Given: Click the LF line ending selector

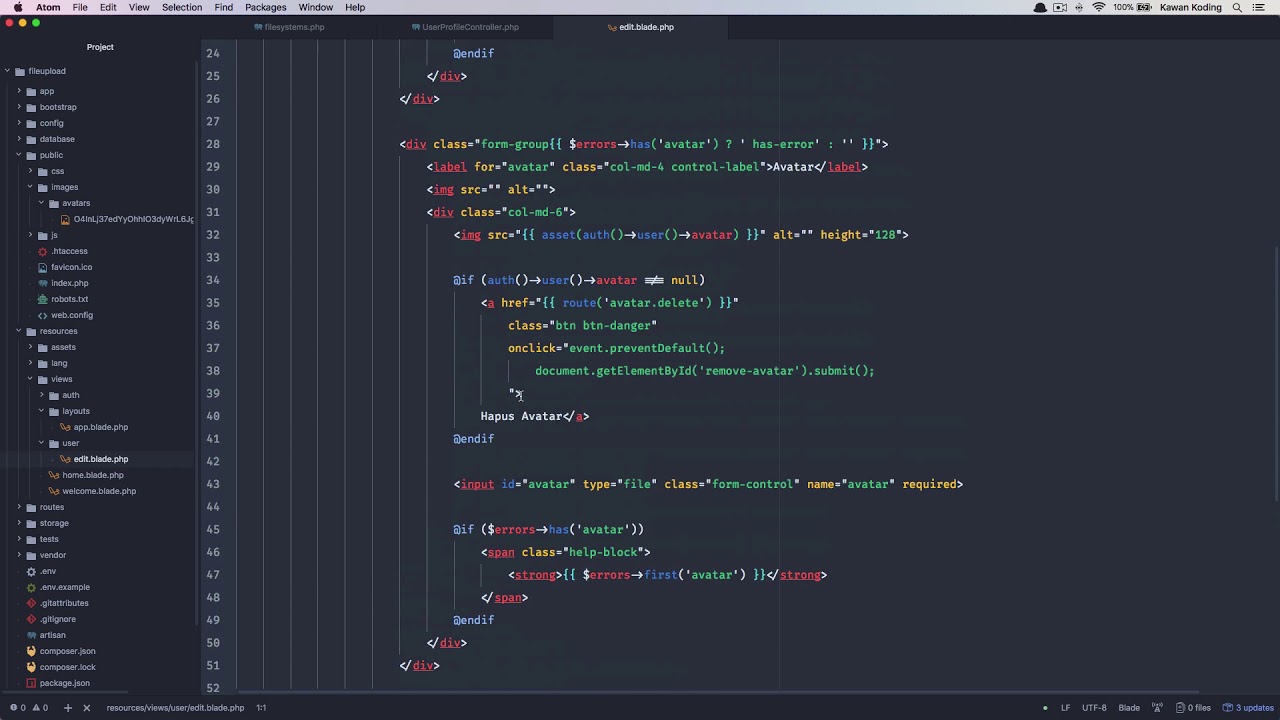Looking at the screenshot, I should 1065,708.
